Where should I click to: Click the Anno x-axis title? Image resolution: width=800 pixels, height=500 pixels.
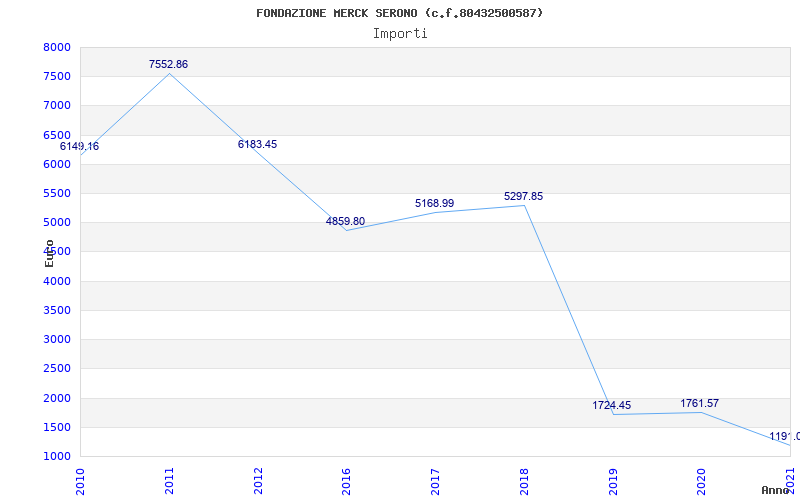(775, 490)
